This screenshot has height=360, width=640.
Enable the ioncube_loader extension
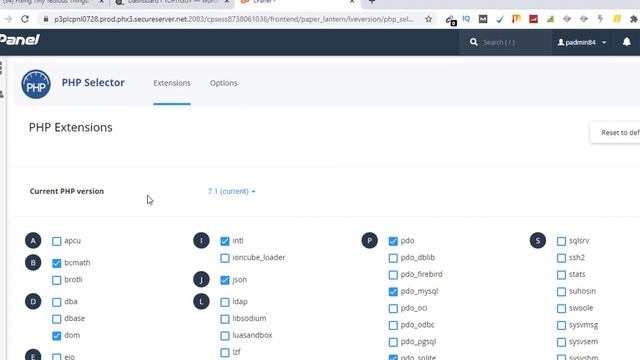click(225, 258)
